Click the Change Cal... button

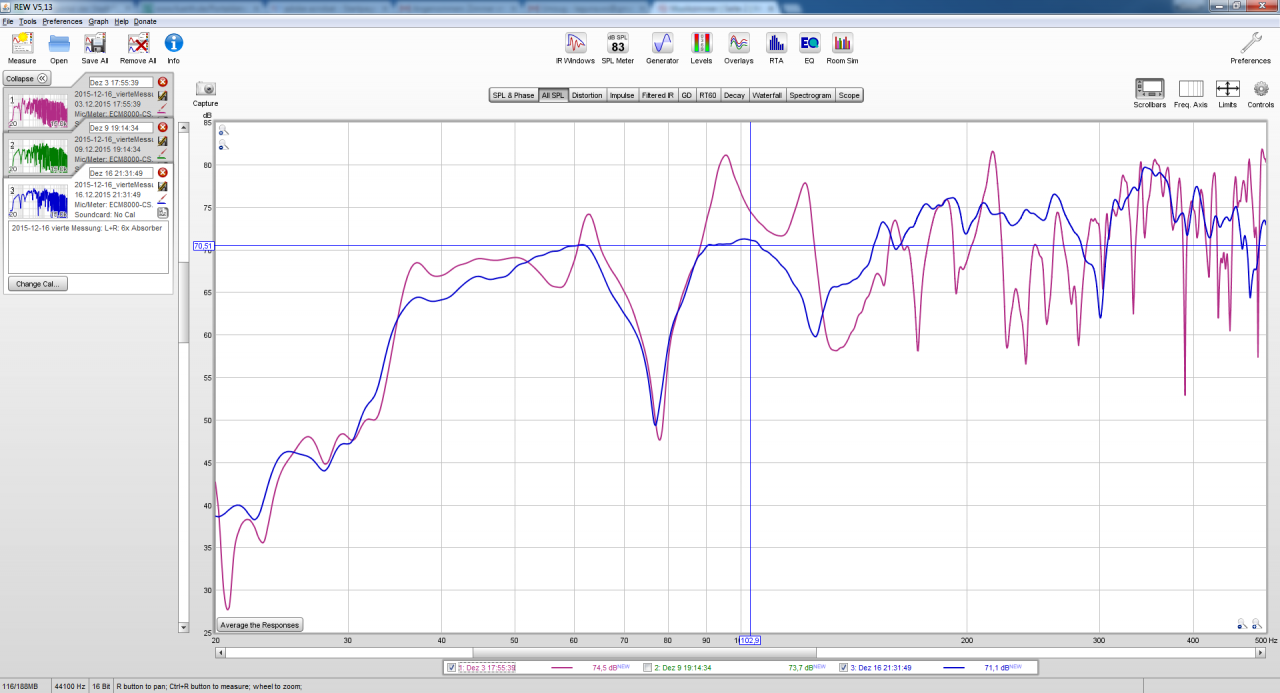(38, 284)
